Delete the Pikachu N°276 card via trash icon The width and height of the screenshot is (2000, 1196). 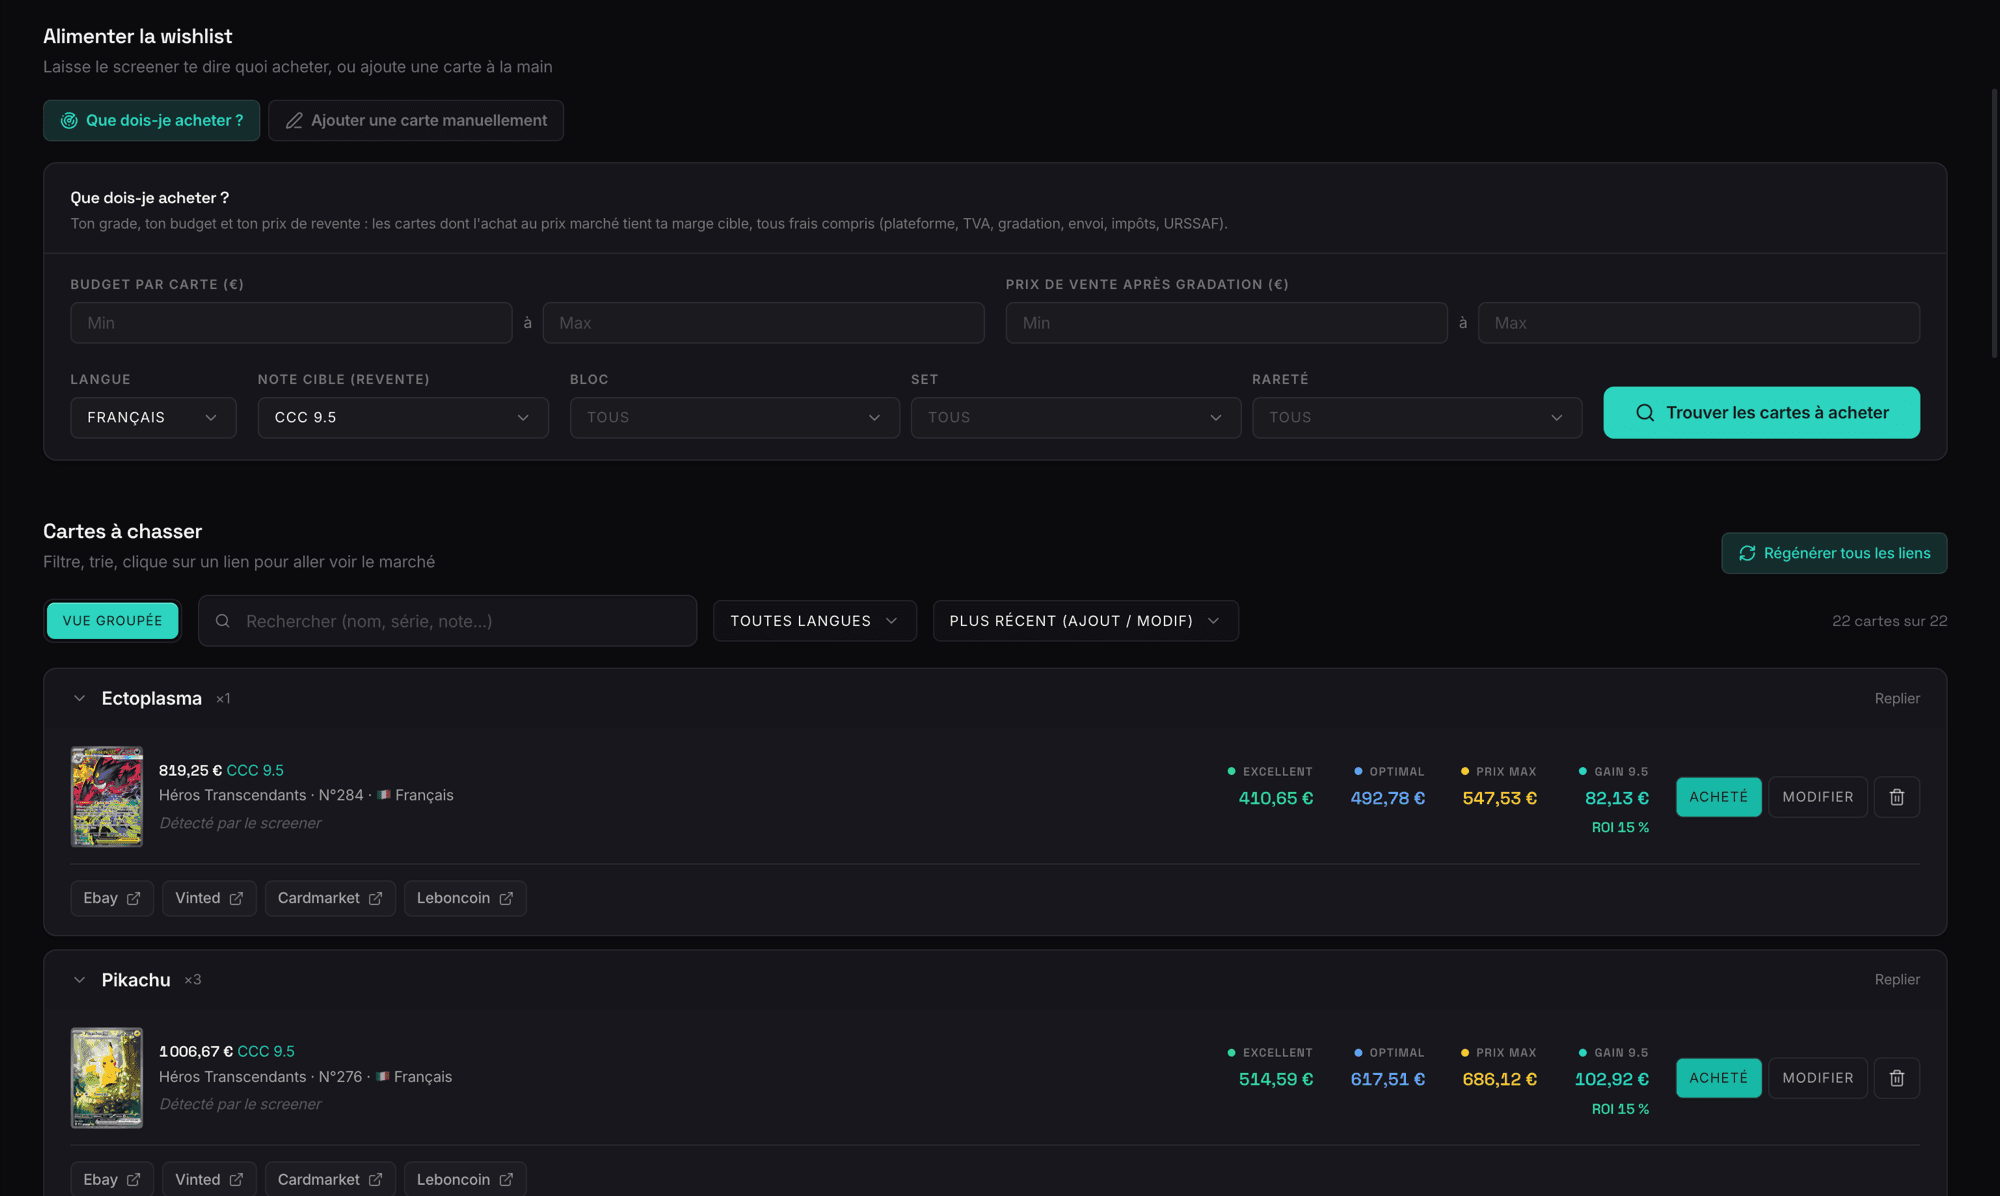point(1896,1078)
